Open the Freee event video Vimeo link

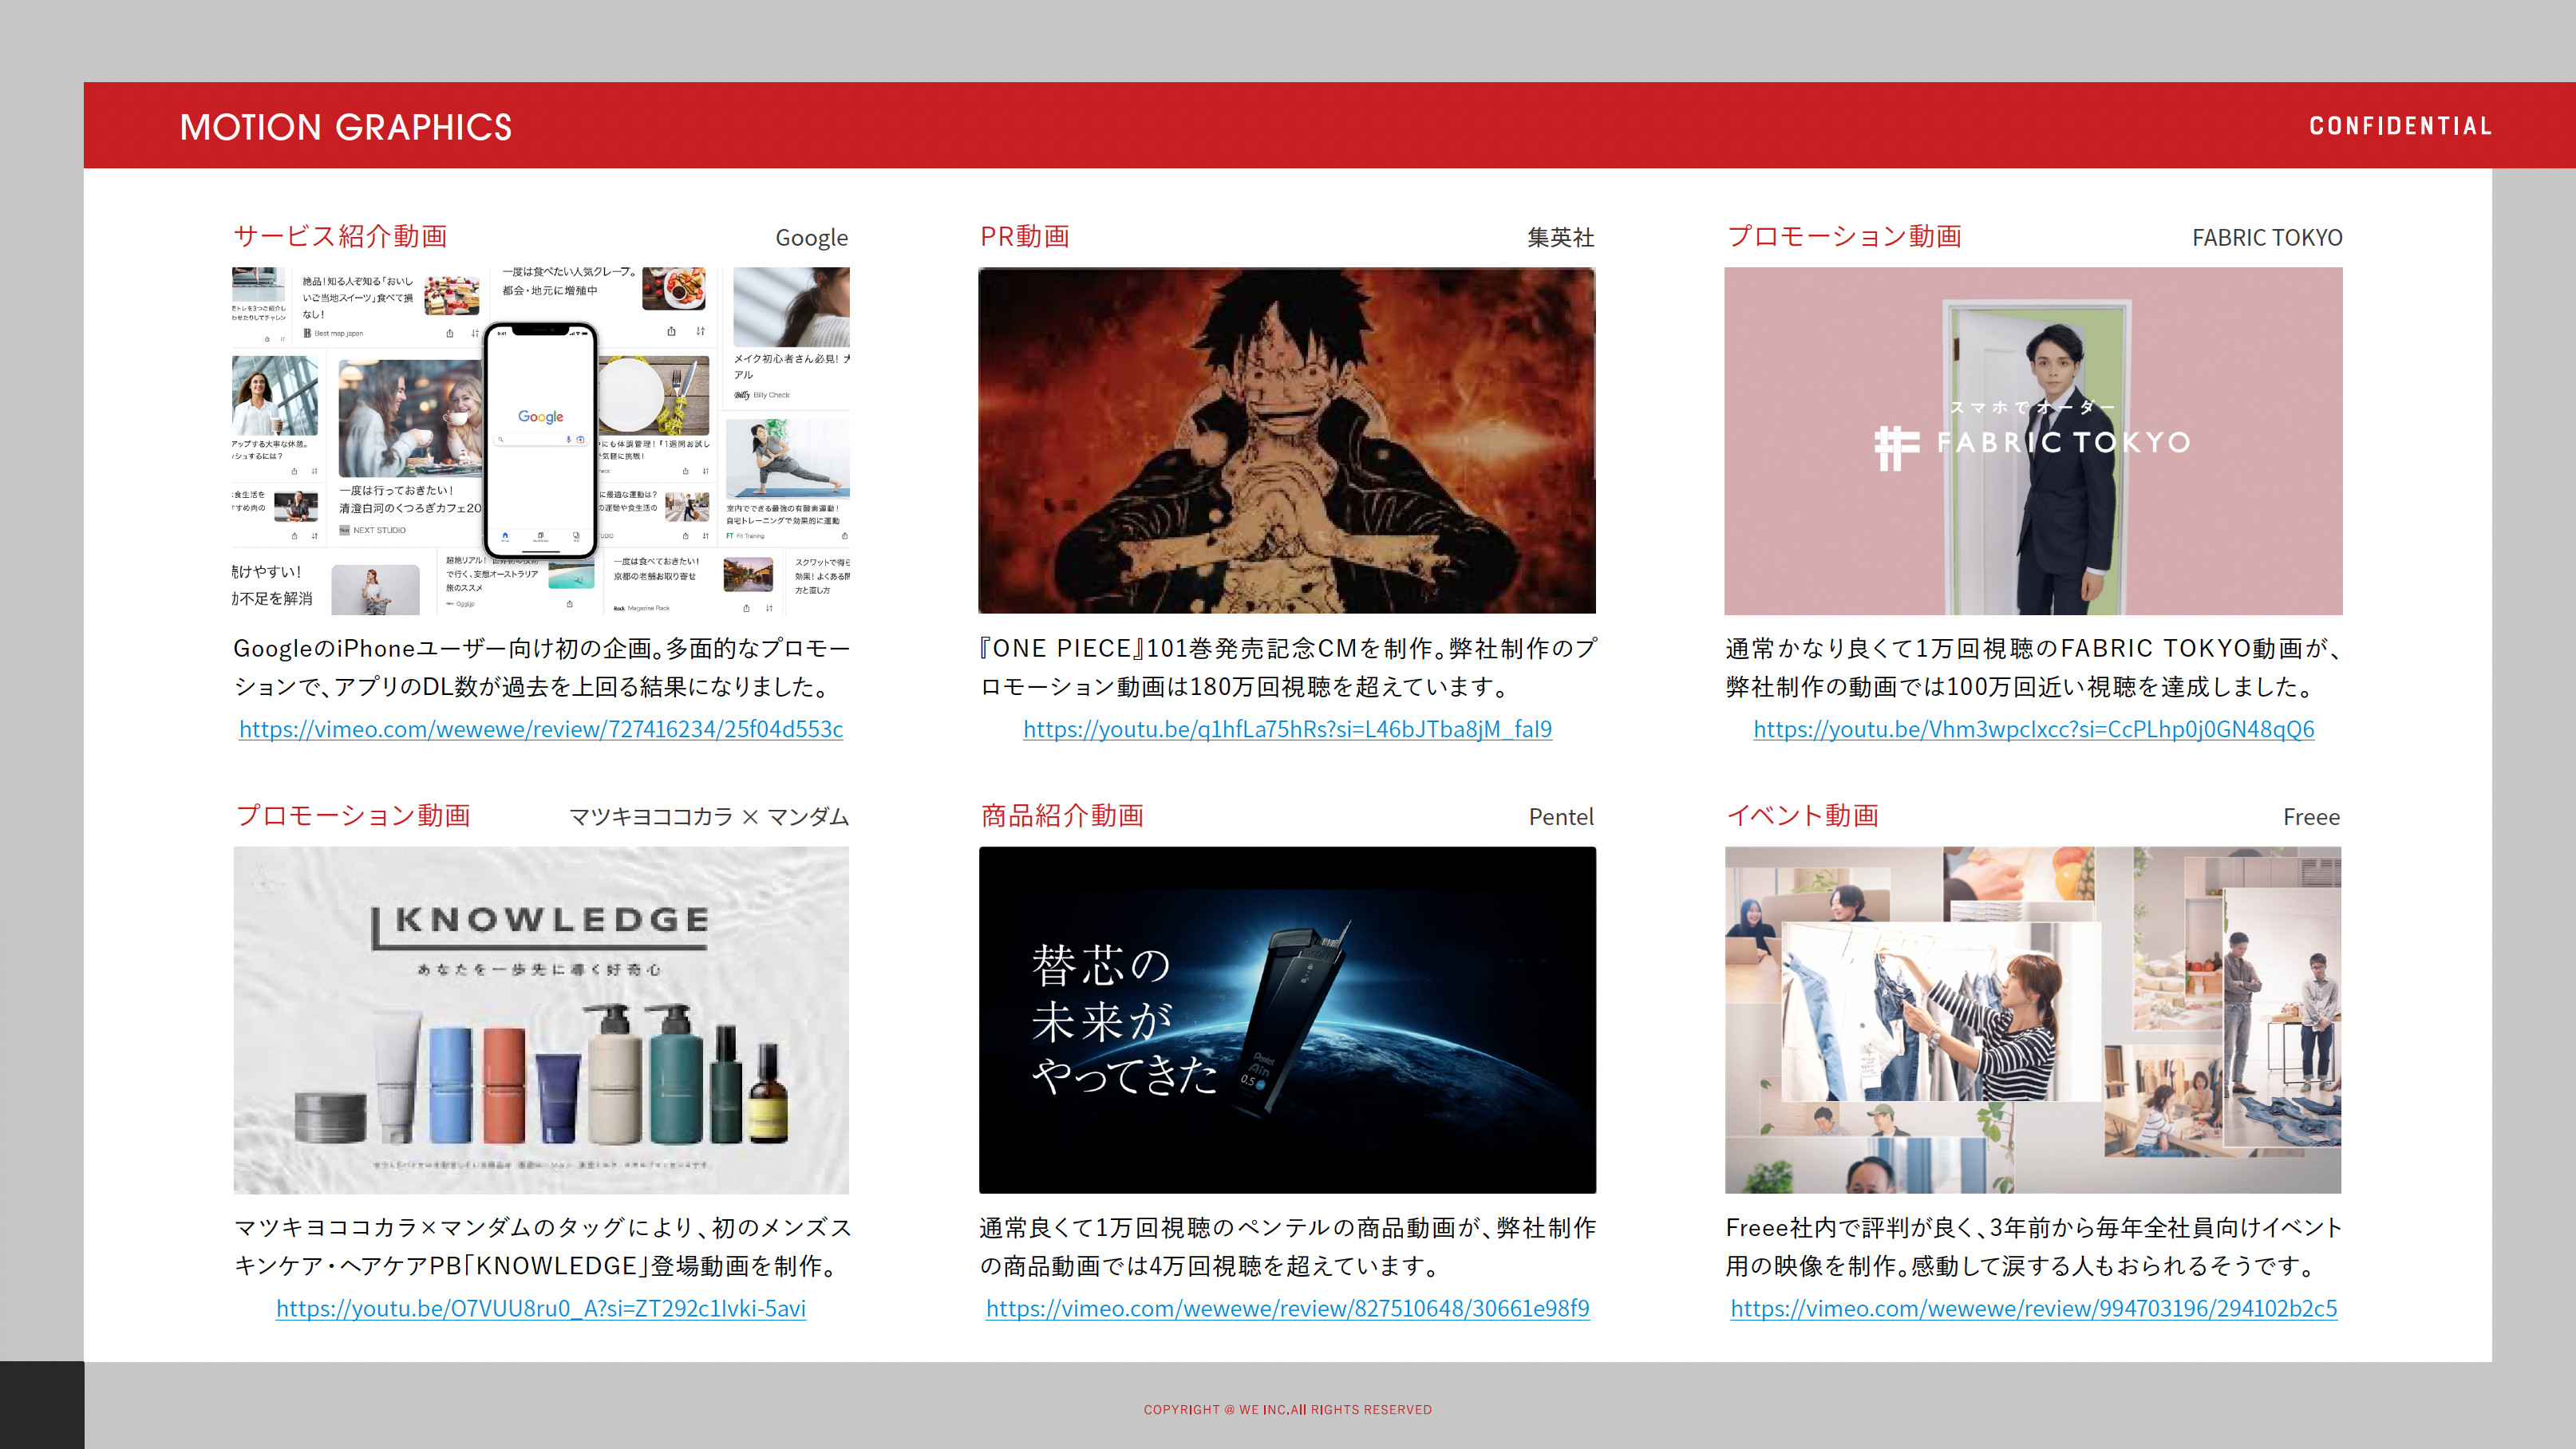(x=2033, y=1308)
